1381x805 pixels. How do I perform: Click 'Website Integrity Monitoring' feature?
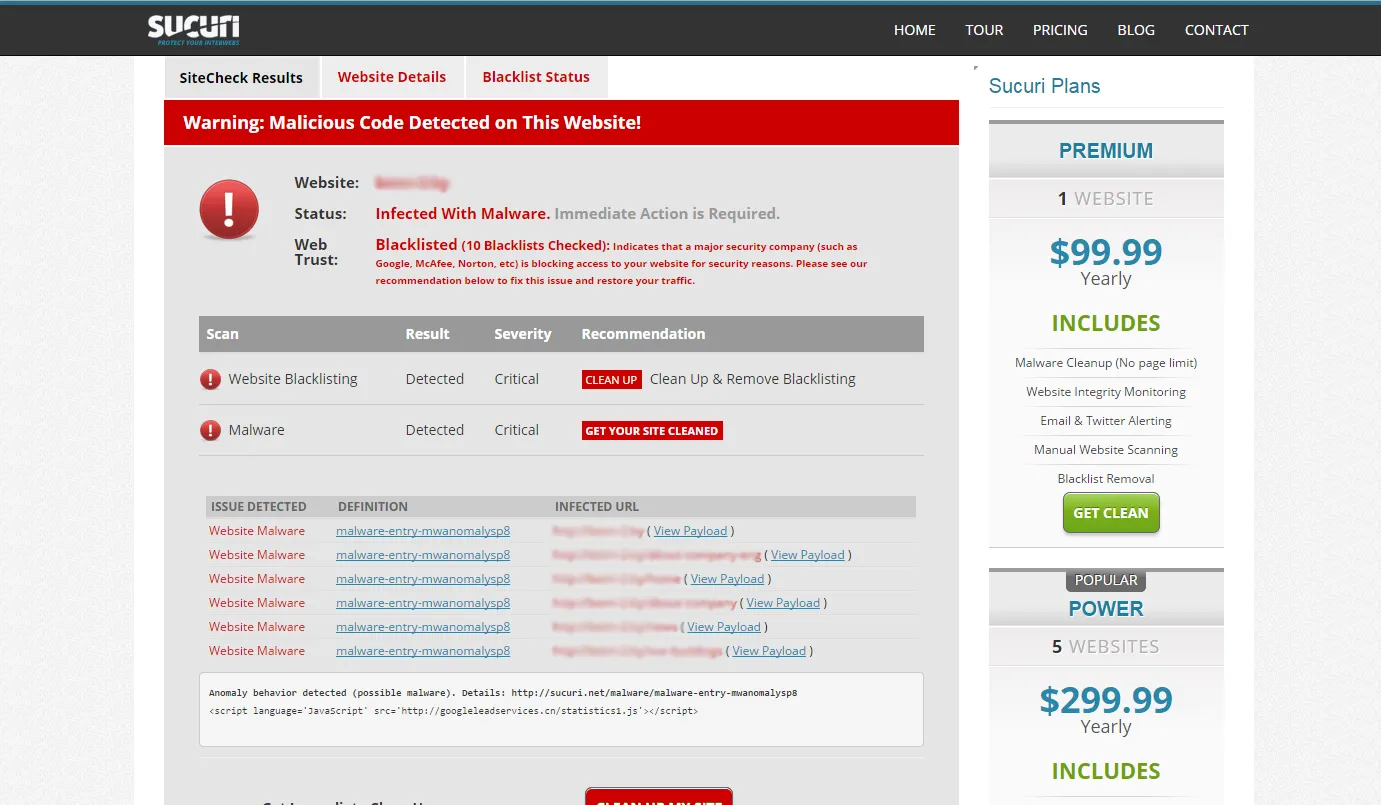pos(1106,392)
